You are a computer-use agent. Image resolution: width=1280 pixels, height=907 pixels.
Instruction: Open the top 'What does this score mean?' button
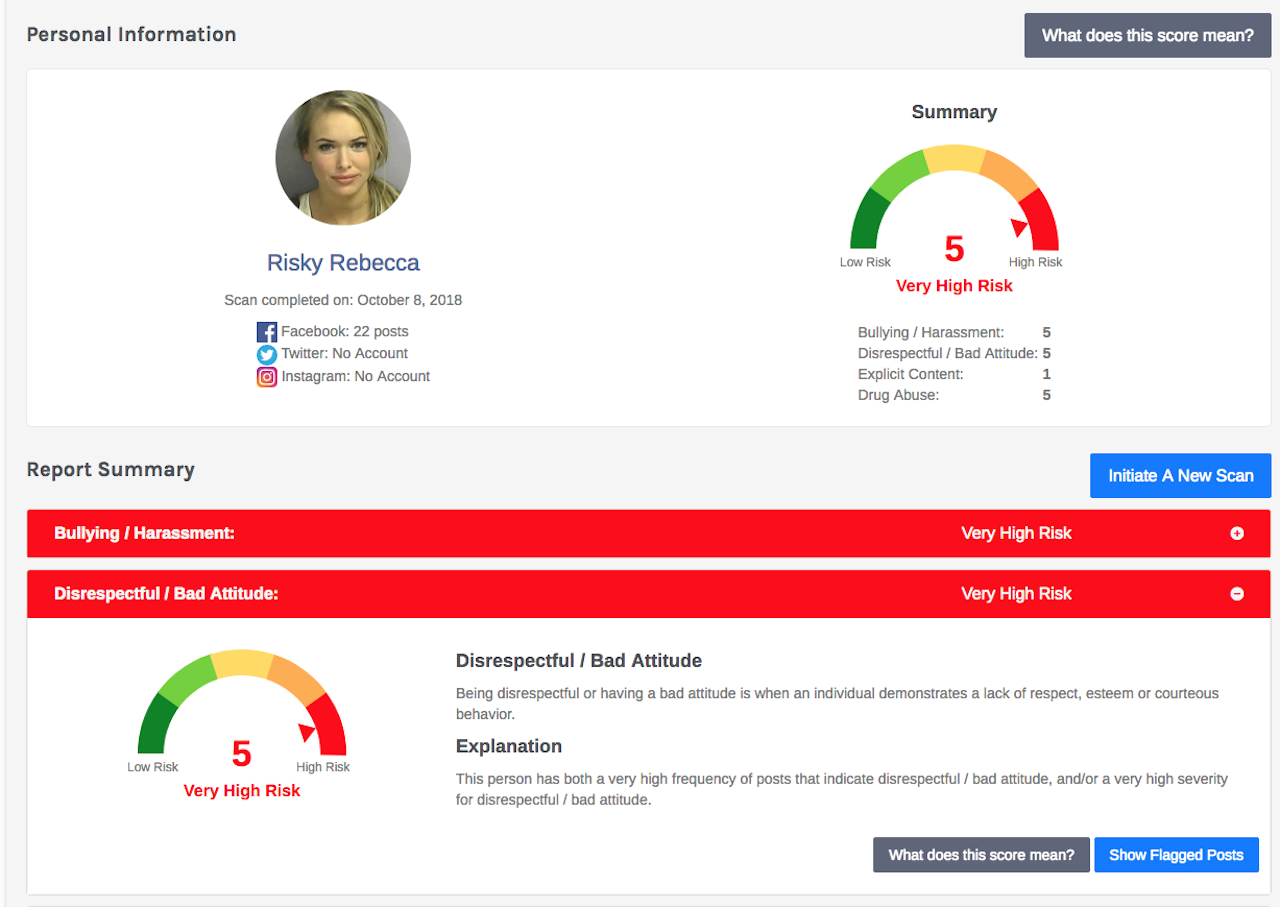pyautogui.click(x=1147, y=36)
